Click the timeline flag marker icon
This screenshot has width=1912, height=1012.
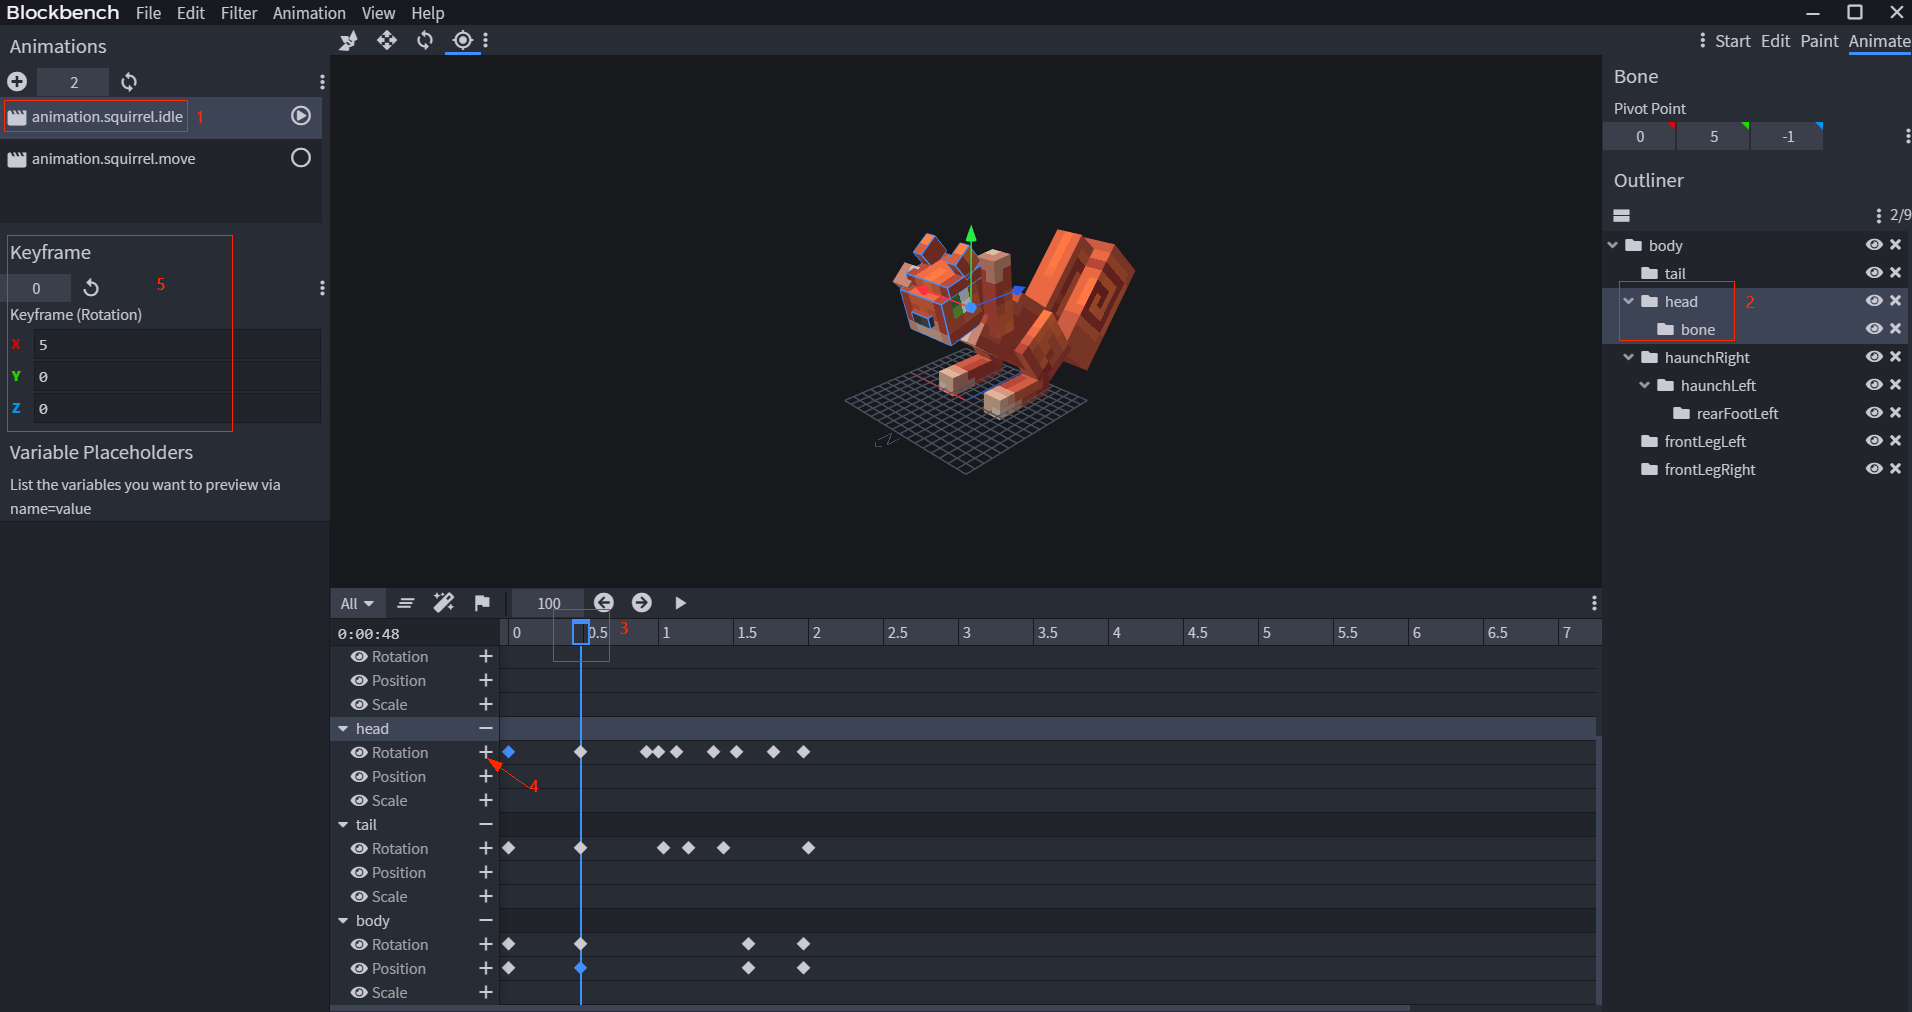coord(482,602)
